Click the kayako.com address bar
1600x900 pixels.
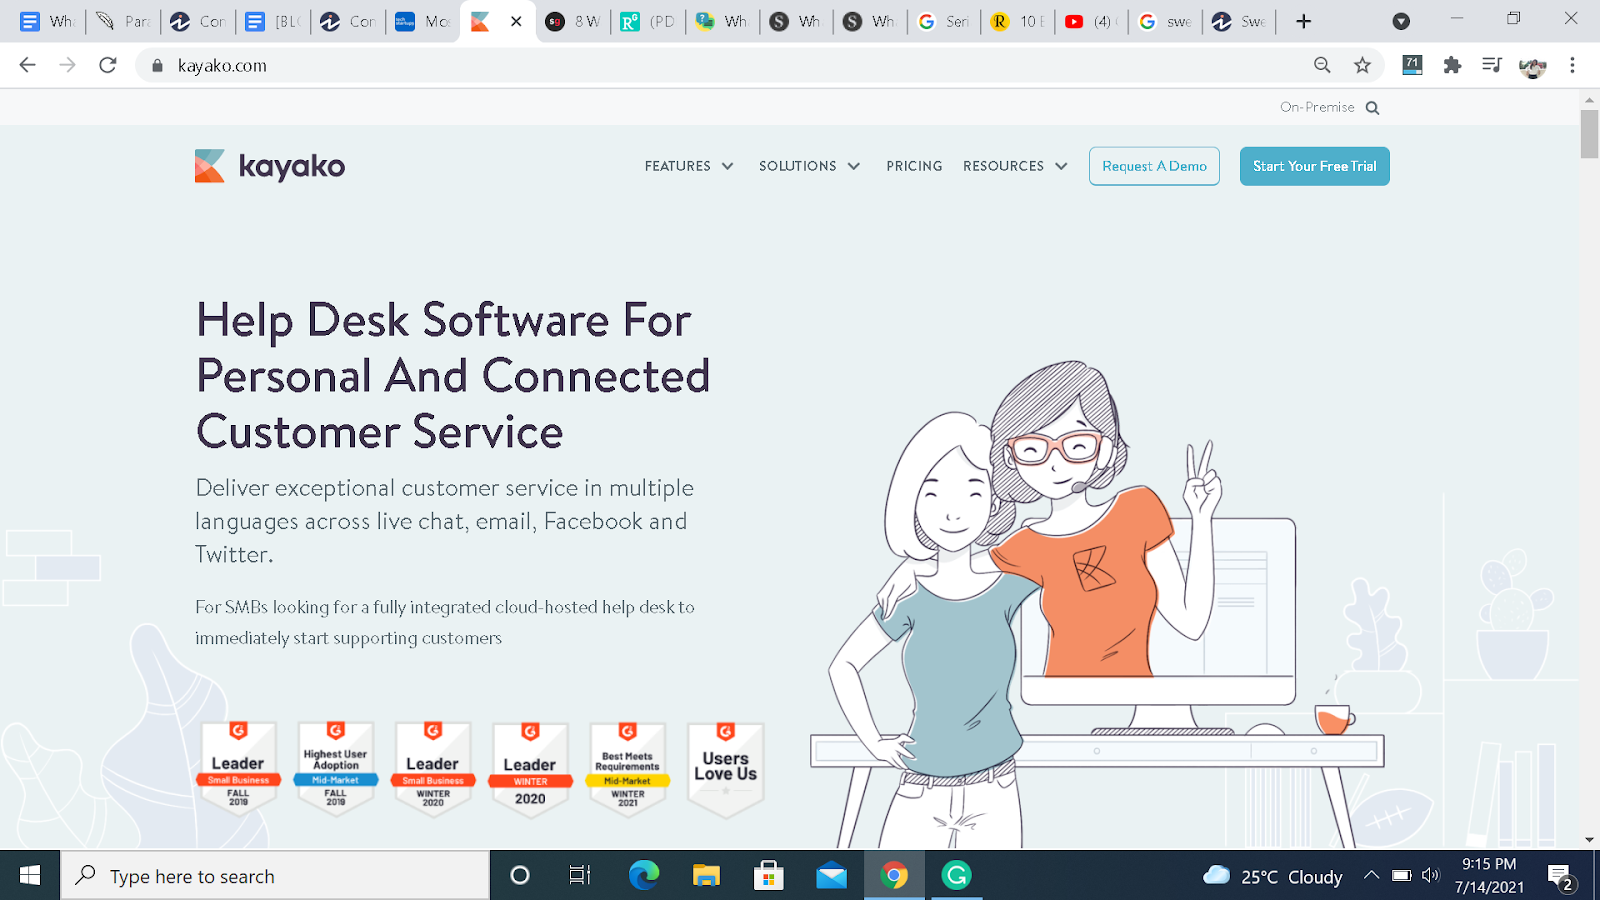[x=720, y=65]
